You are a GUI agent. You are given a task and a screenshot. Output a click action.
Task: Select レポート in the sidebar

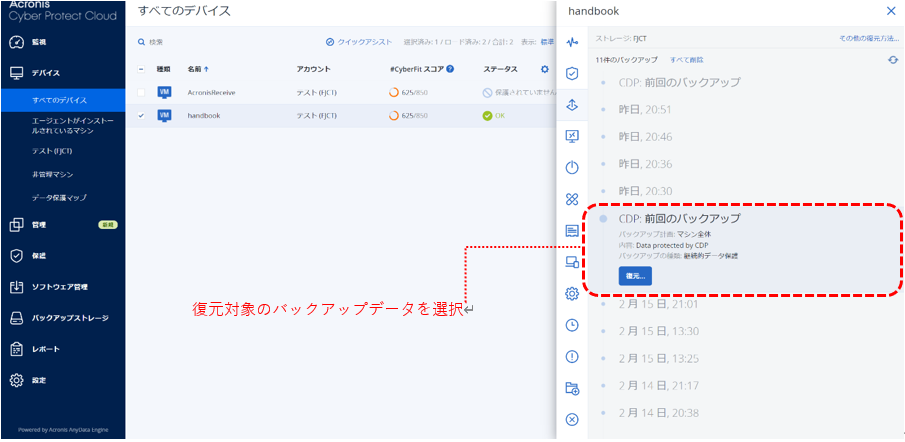(46, 349)
